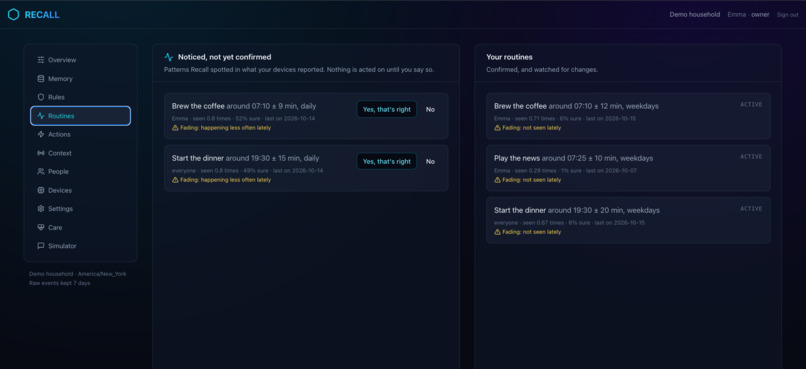The height and width of the screenshot is (369, 806).
Task: Click the Emma · owner user label
Action: 748,14
